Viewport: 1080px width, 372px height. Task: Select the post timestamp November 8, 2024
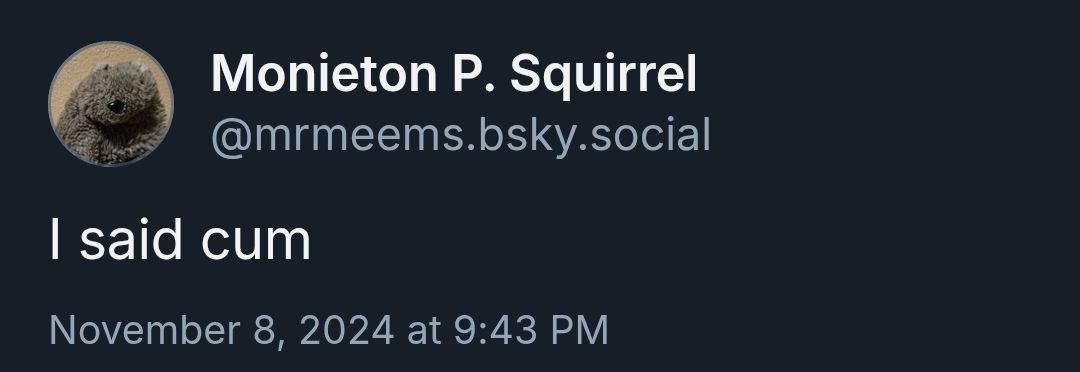pyautogui.click(x=329, y=330)
